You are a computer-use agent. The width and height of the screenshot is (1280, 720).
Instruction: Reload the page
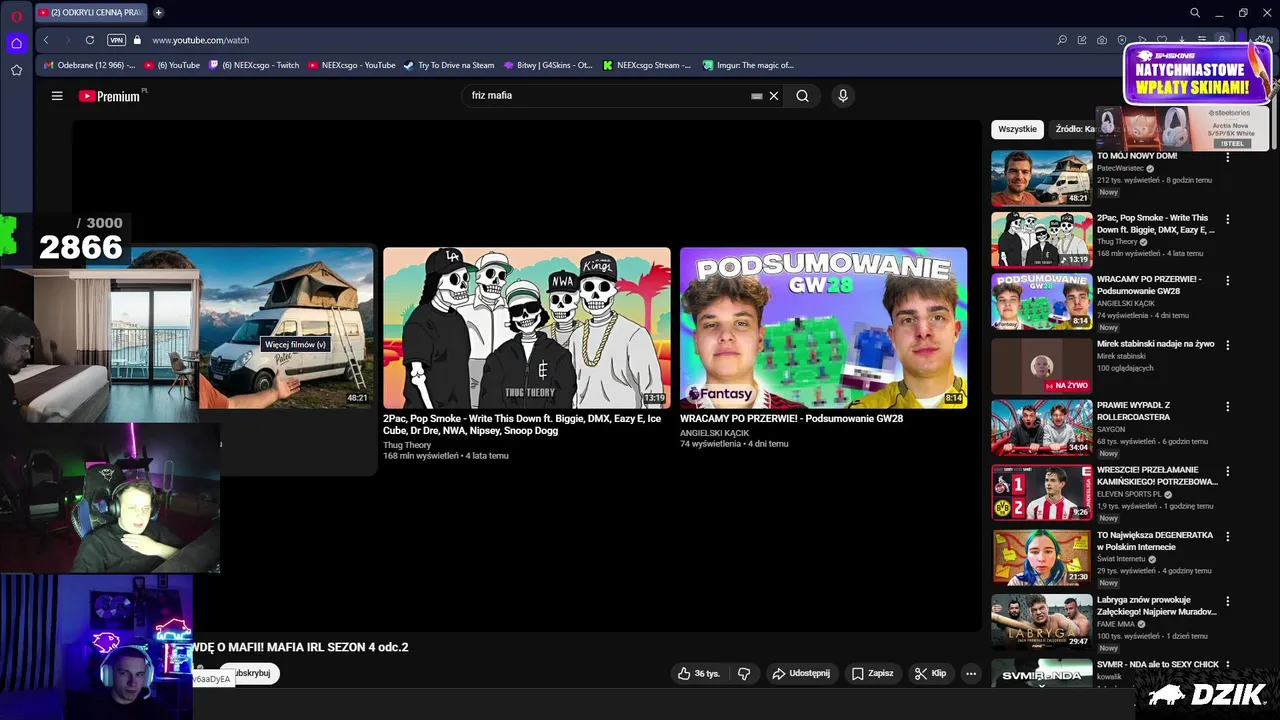tap(90, 40)
